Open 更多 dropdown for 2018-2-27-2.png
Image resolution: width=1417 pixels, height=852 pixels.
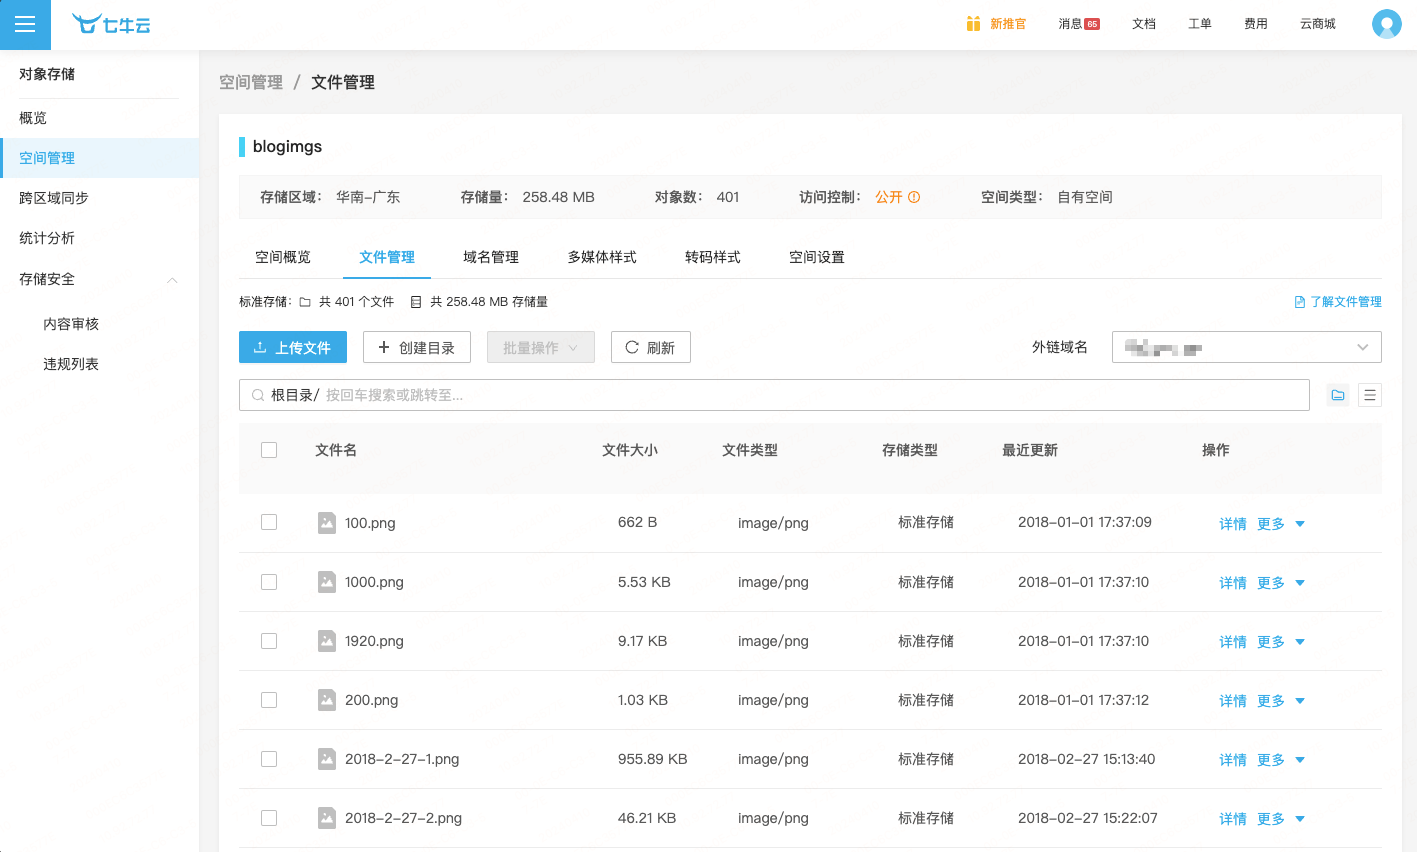tap(1281, 818)
